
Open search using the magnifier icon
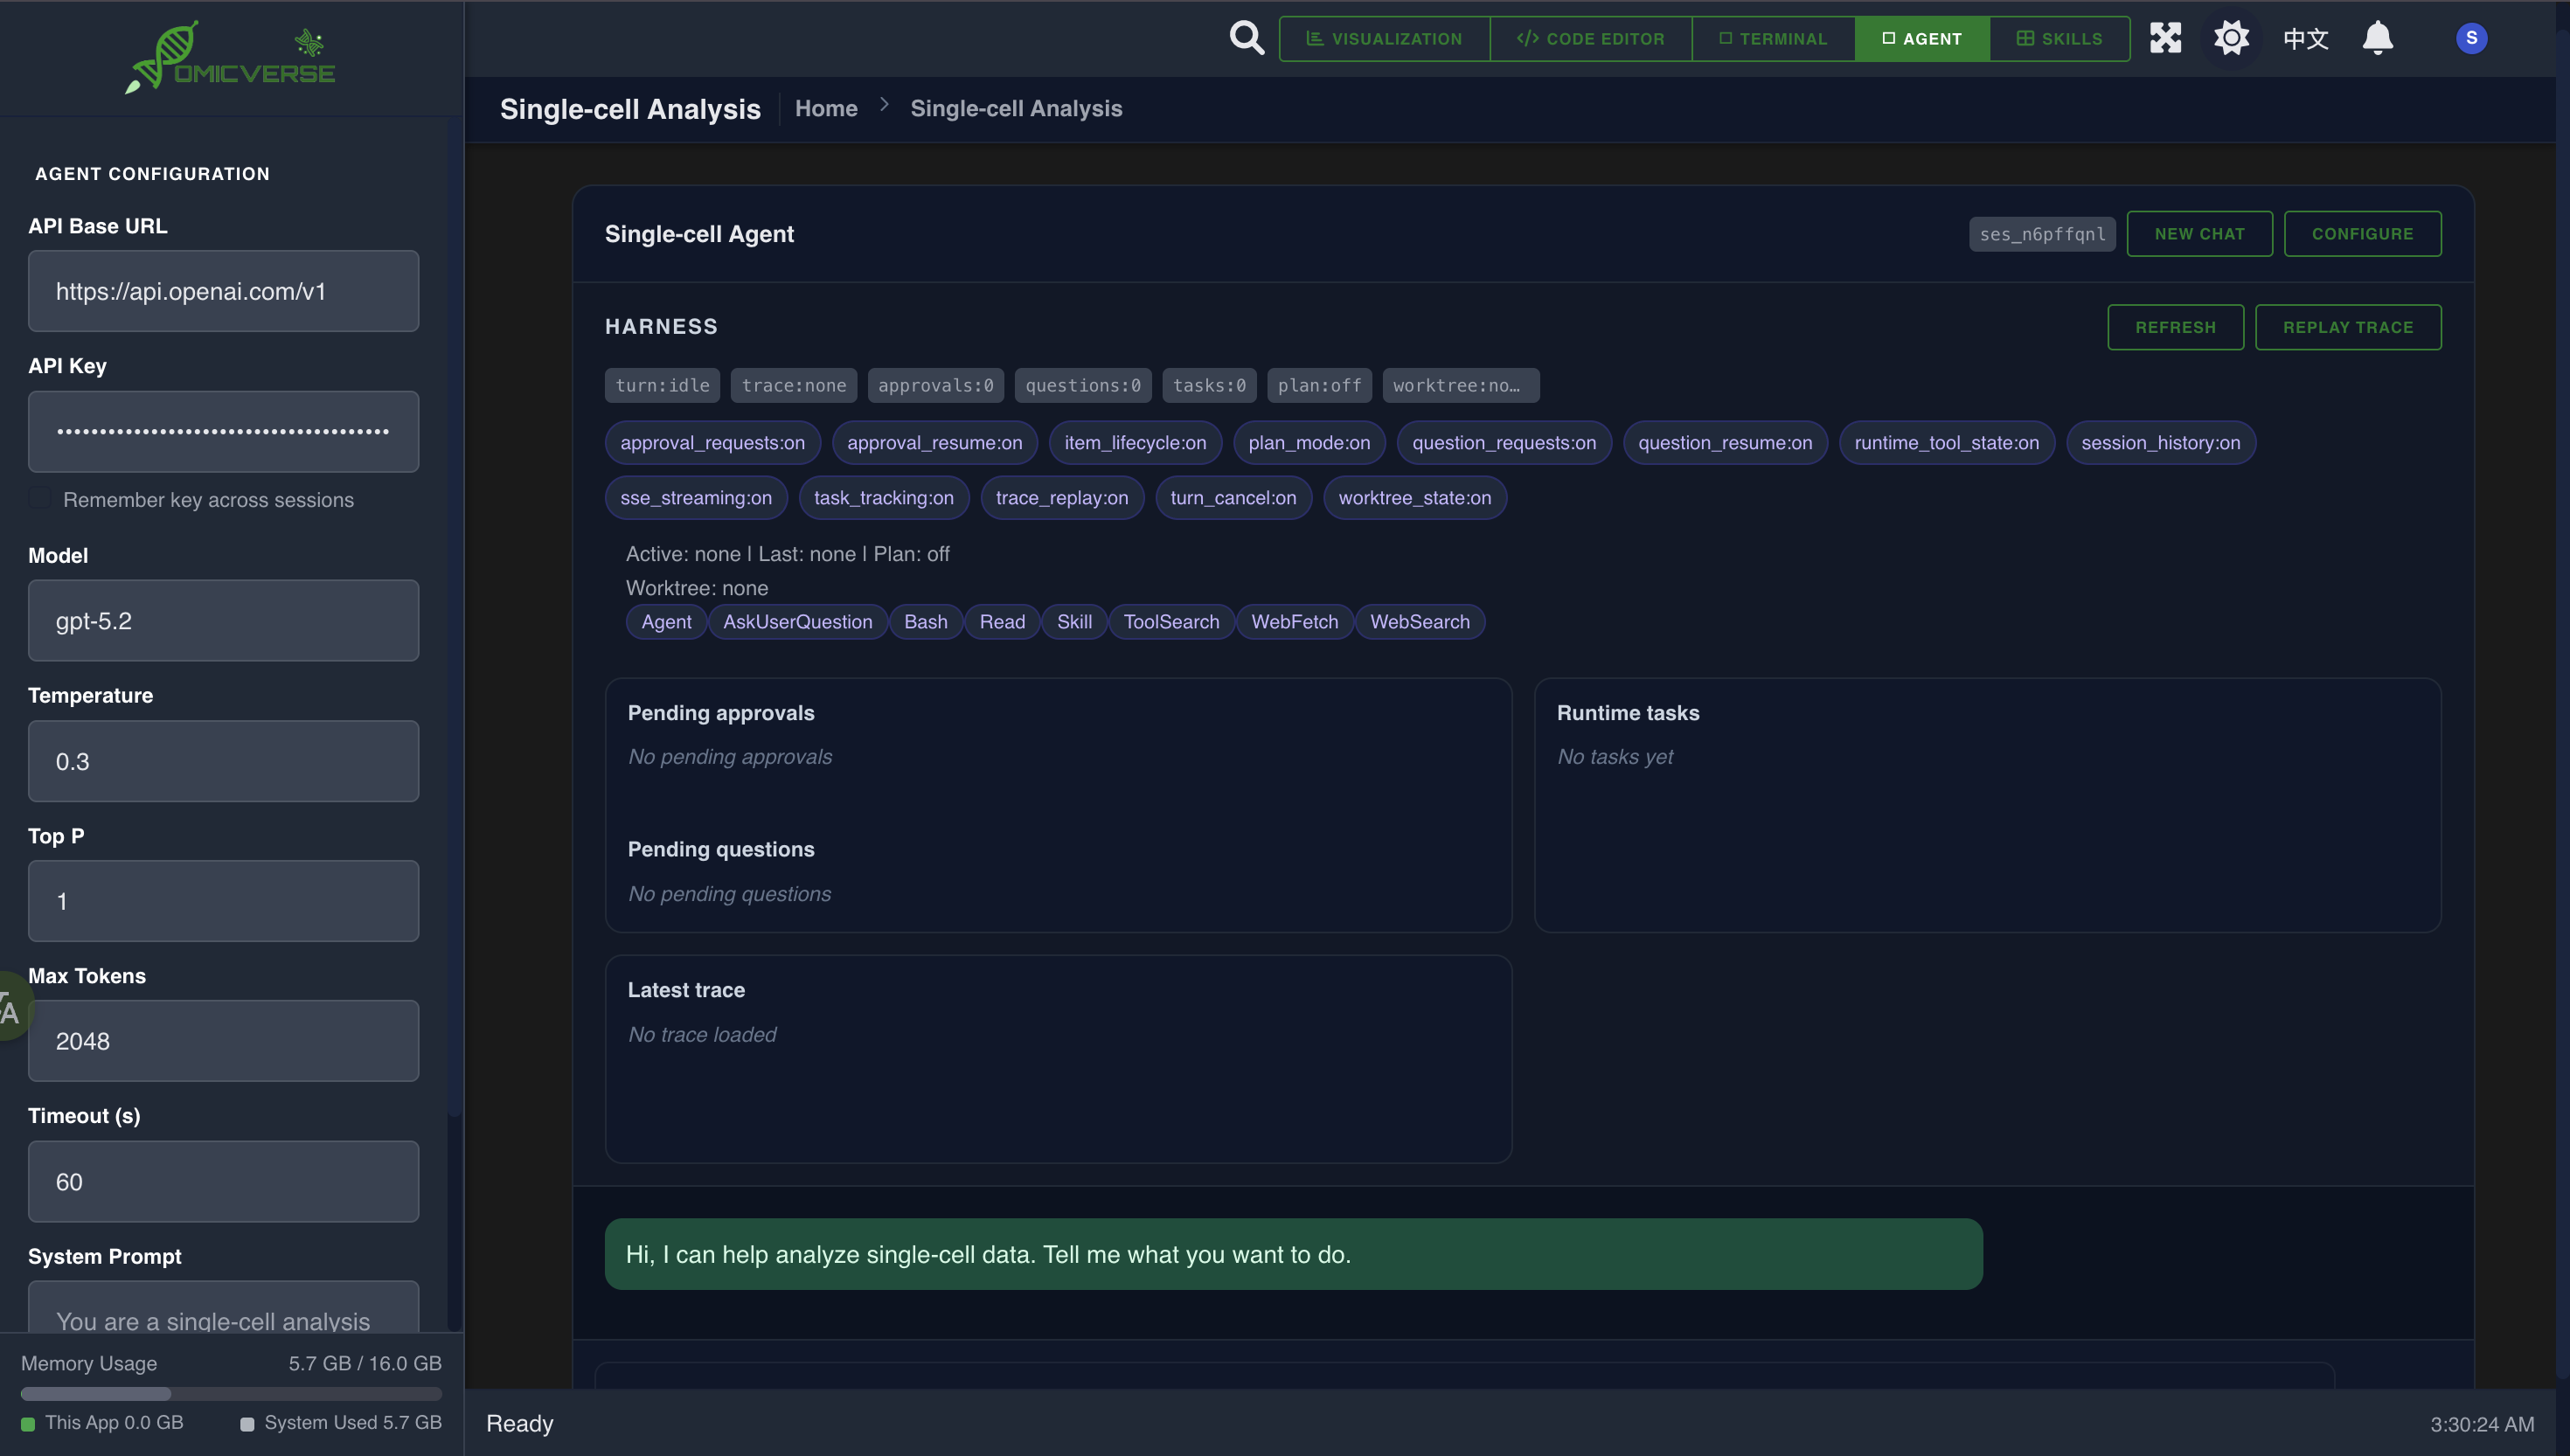pyautogui.click(x=1246, y=38)
